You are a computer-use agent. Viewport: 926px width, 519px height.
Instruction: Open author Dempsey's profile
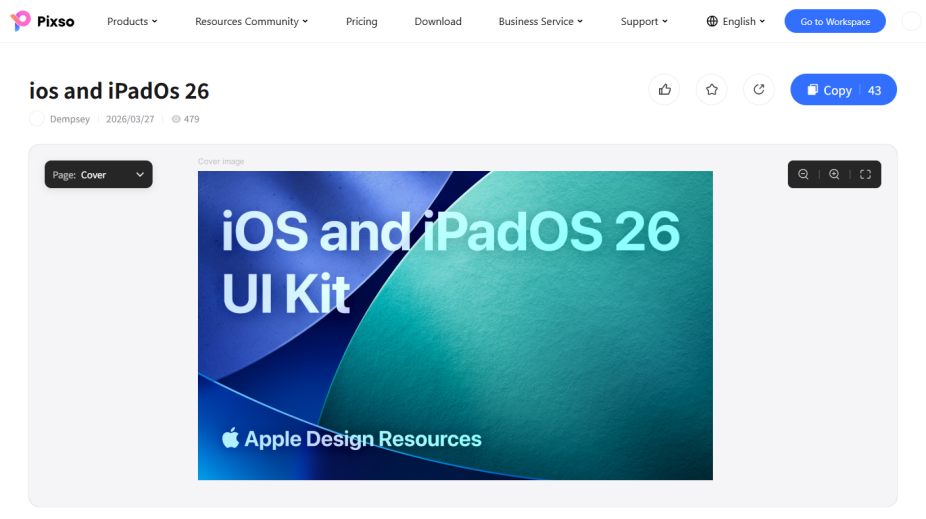(x=70, y=119)
